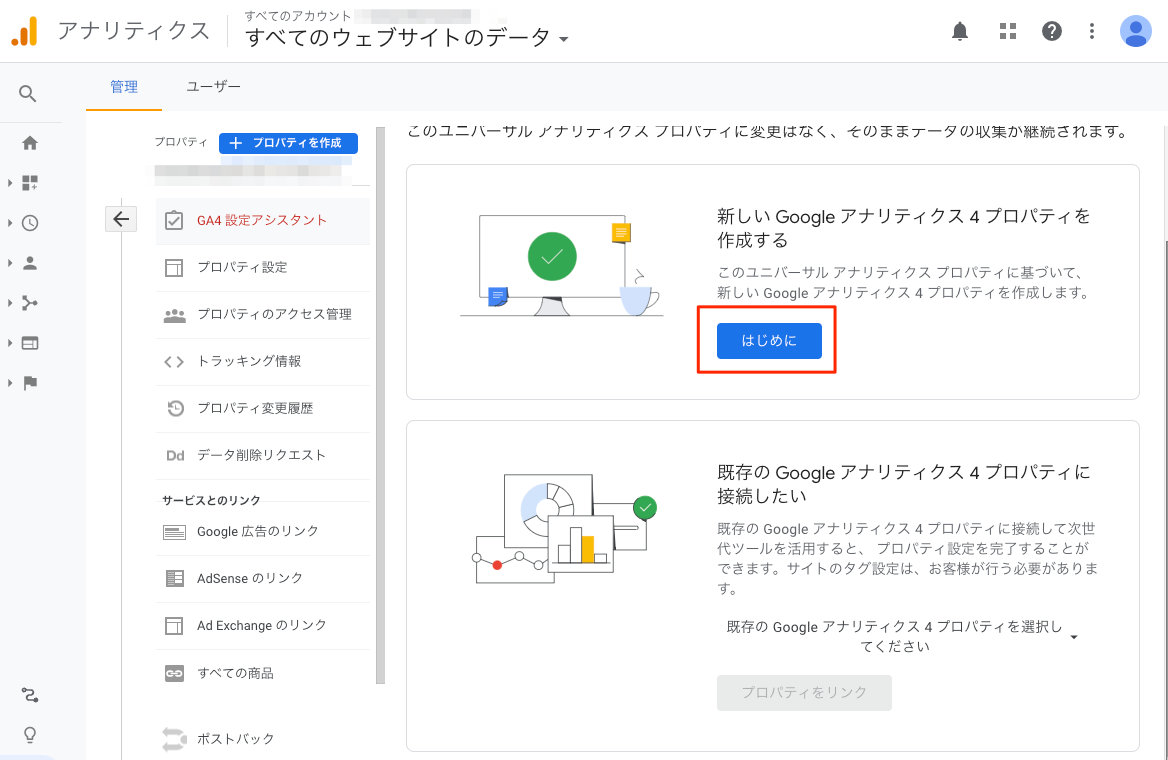Click the Google Analytics logo
Image resolution: width=1168 pixels, height=760 pixels.
[x=25, y=31]
